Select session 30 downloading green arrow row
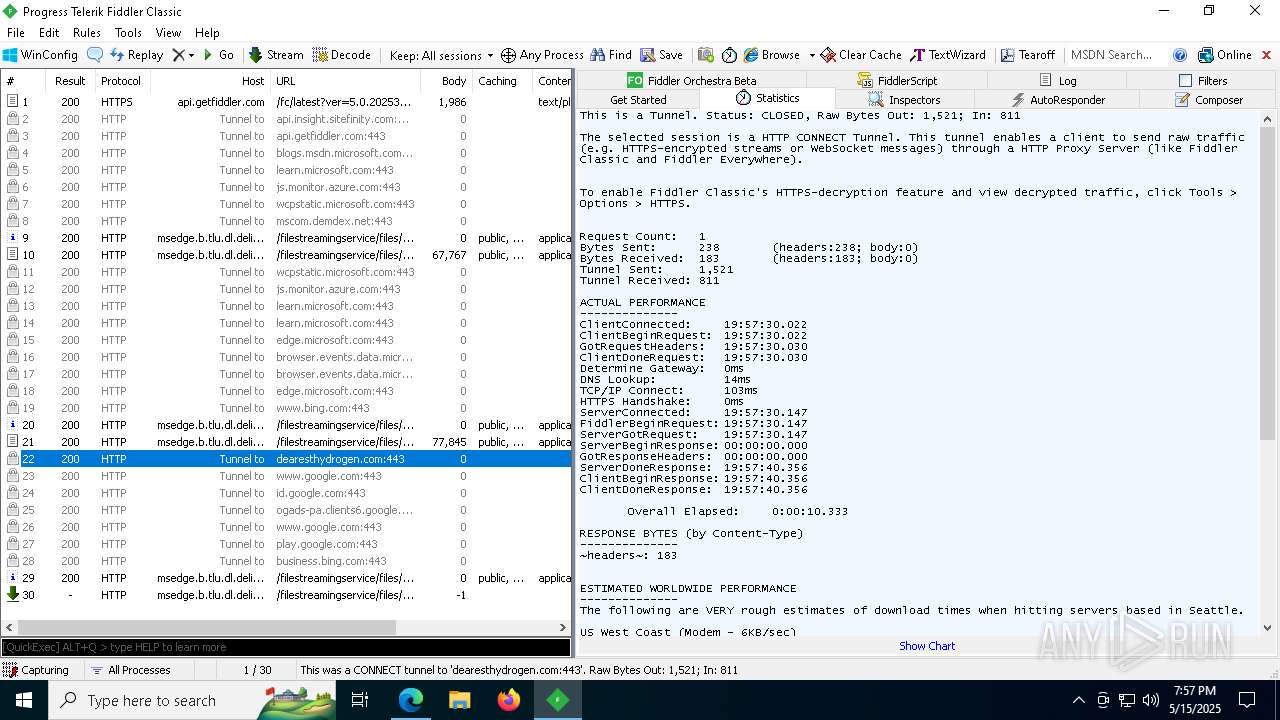Screen dimensions: 1280x720 click(285, 595)
